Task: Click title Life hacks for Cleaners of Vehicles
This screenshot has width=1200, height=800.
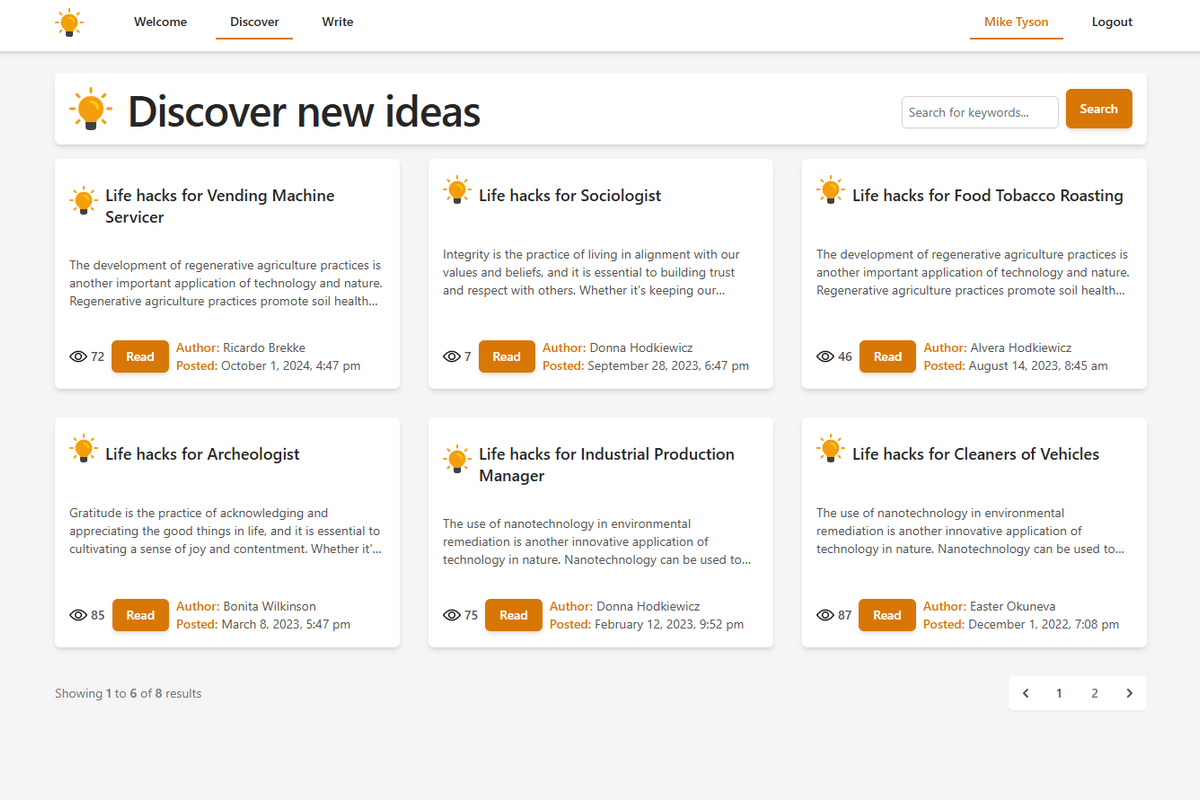Action: pyautogui.click(x=975, y=454)
